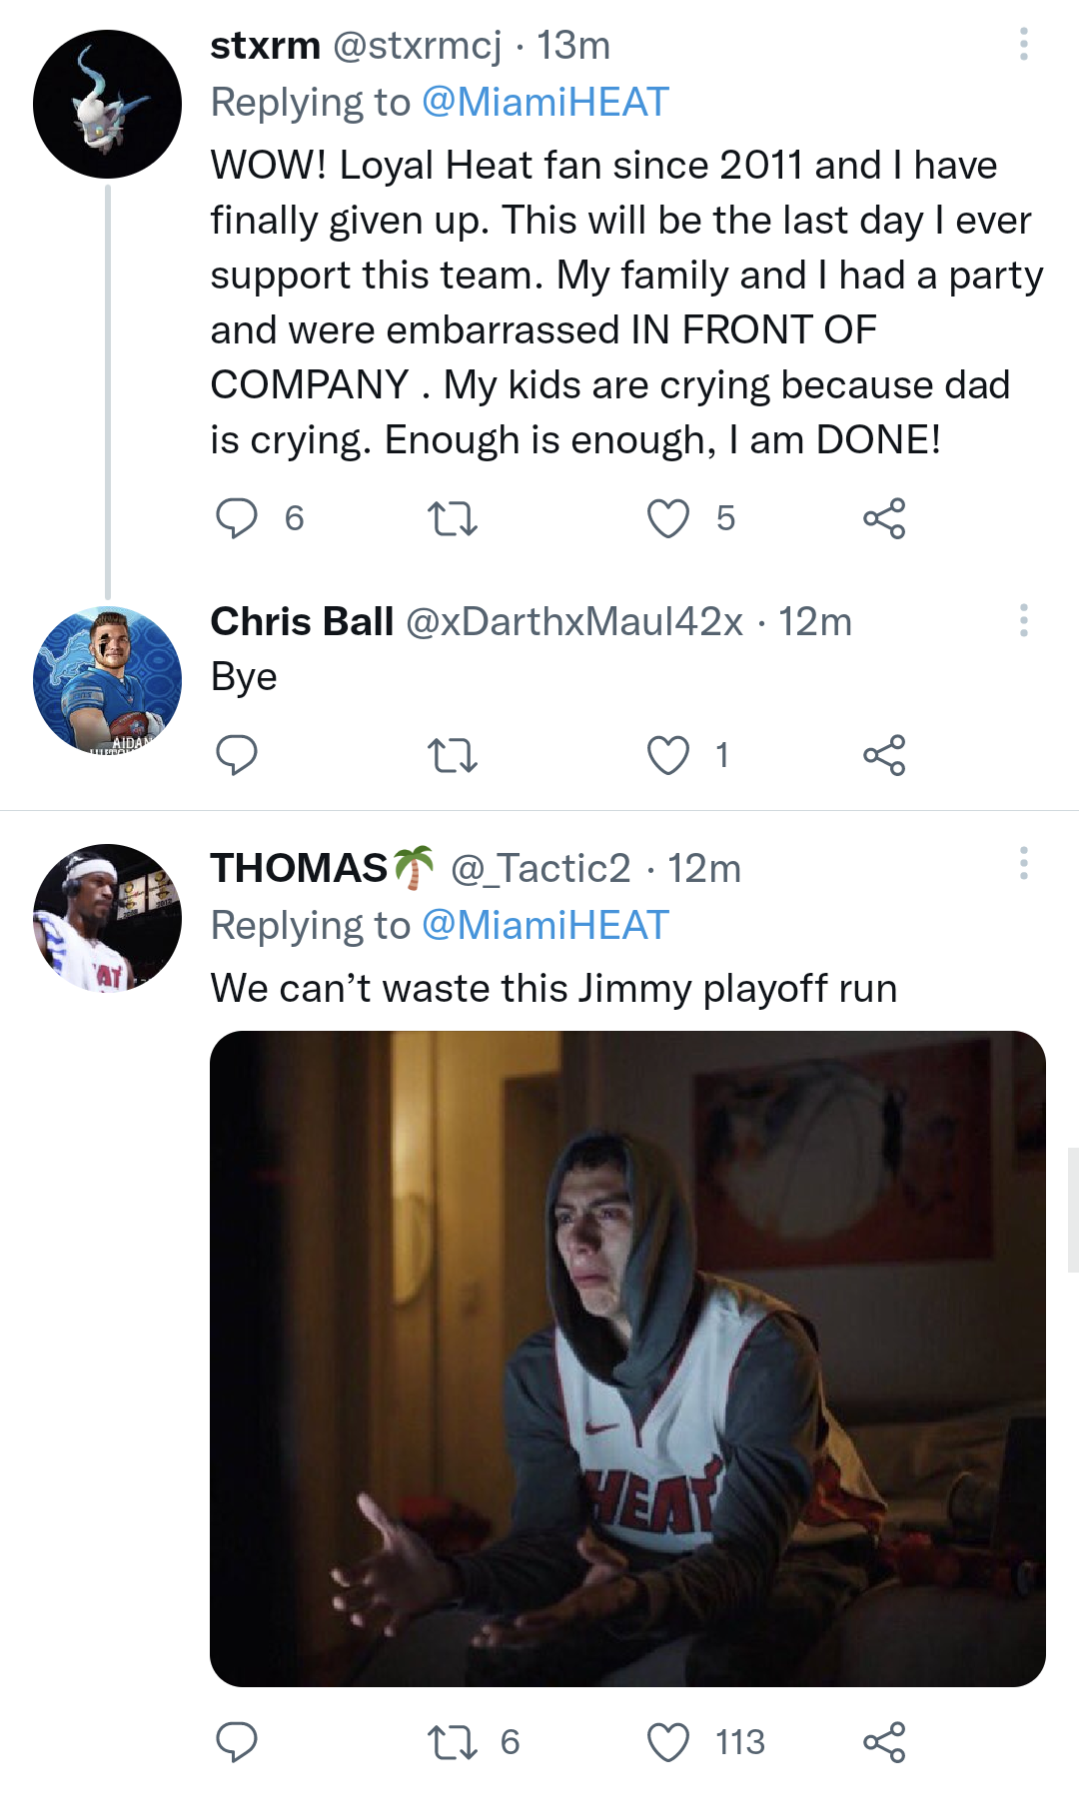Like stxrm's tweet with 5 likes

tap(668, 519)
